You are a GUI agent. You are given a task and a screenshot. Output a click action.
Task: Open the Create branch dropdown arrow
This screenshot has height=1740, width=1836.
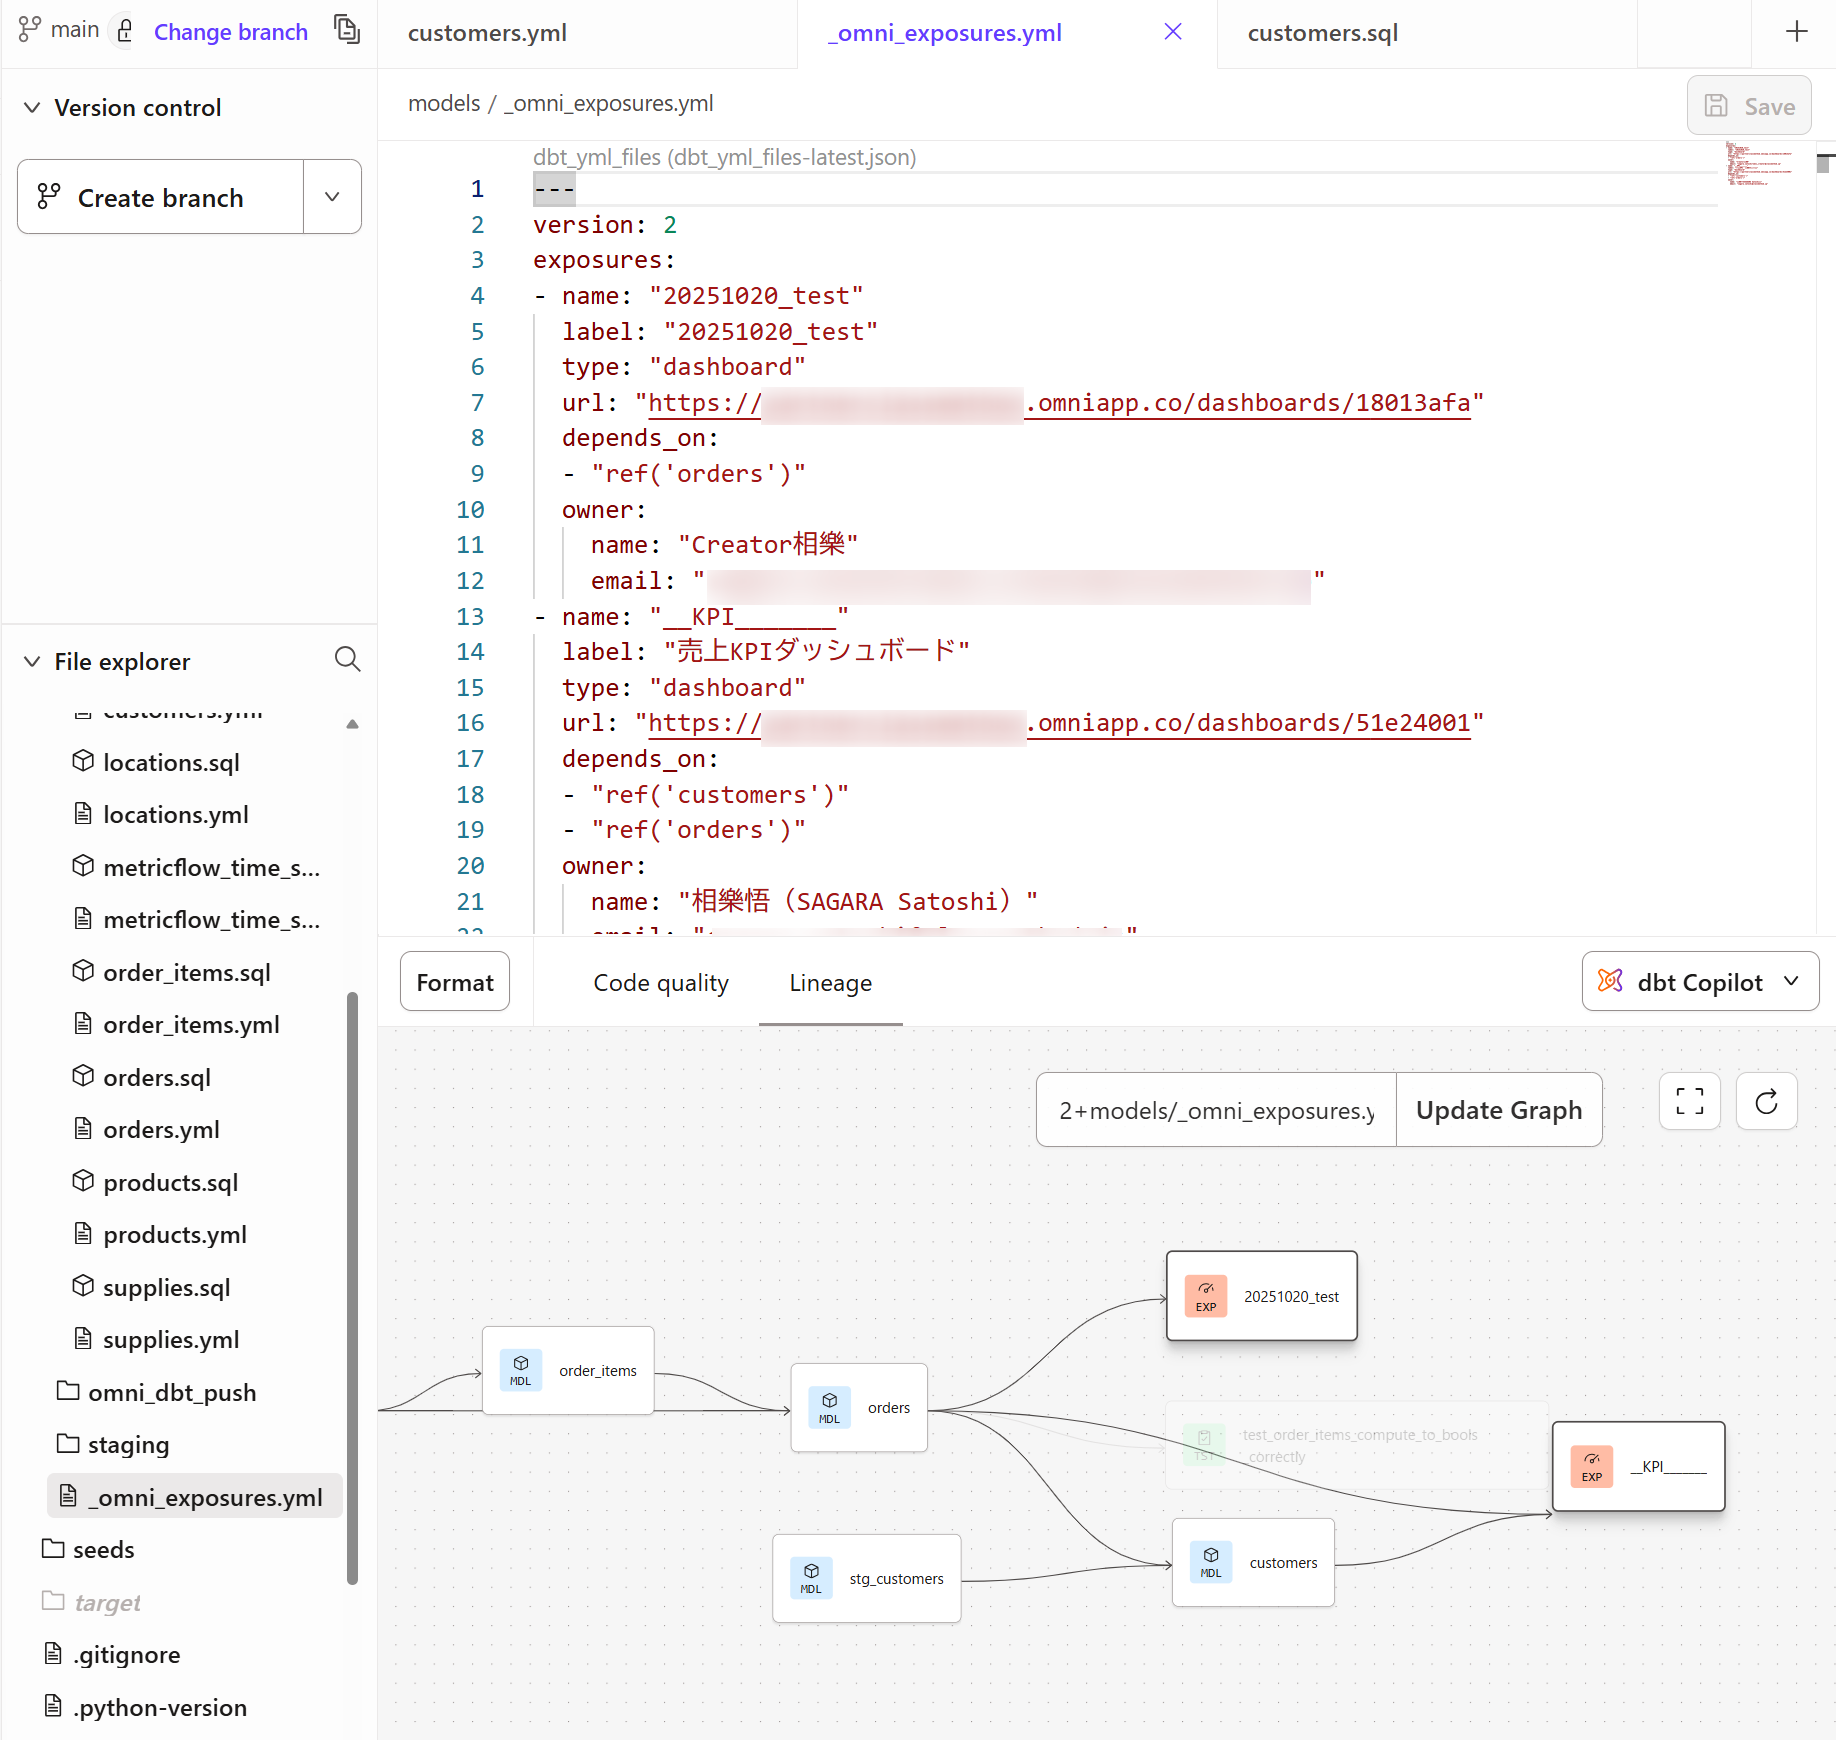point(332,197)
